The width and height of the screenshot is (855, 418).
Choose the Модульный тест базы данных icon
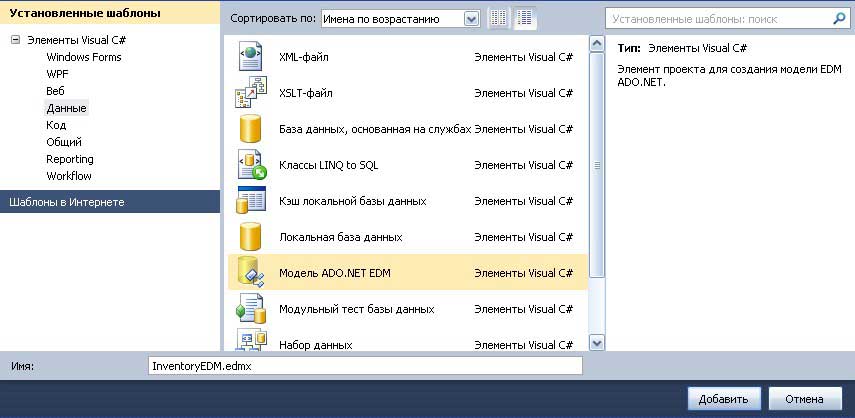(x=249, y=309)
